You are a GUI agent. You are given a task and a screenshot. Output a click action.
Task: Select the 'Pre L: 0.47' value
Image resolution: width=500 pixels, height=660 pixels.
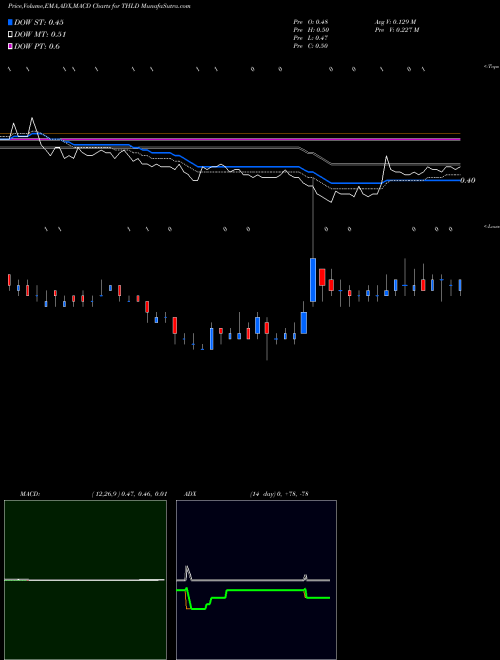click(x=311, y=38)
